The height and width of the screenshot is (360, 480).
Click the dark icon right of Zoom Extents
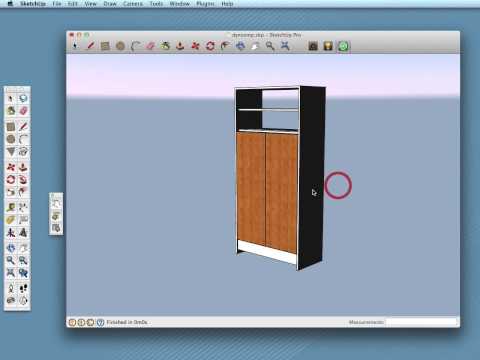313,46
